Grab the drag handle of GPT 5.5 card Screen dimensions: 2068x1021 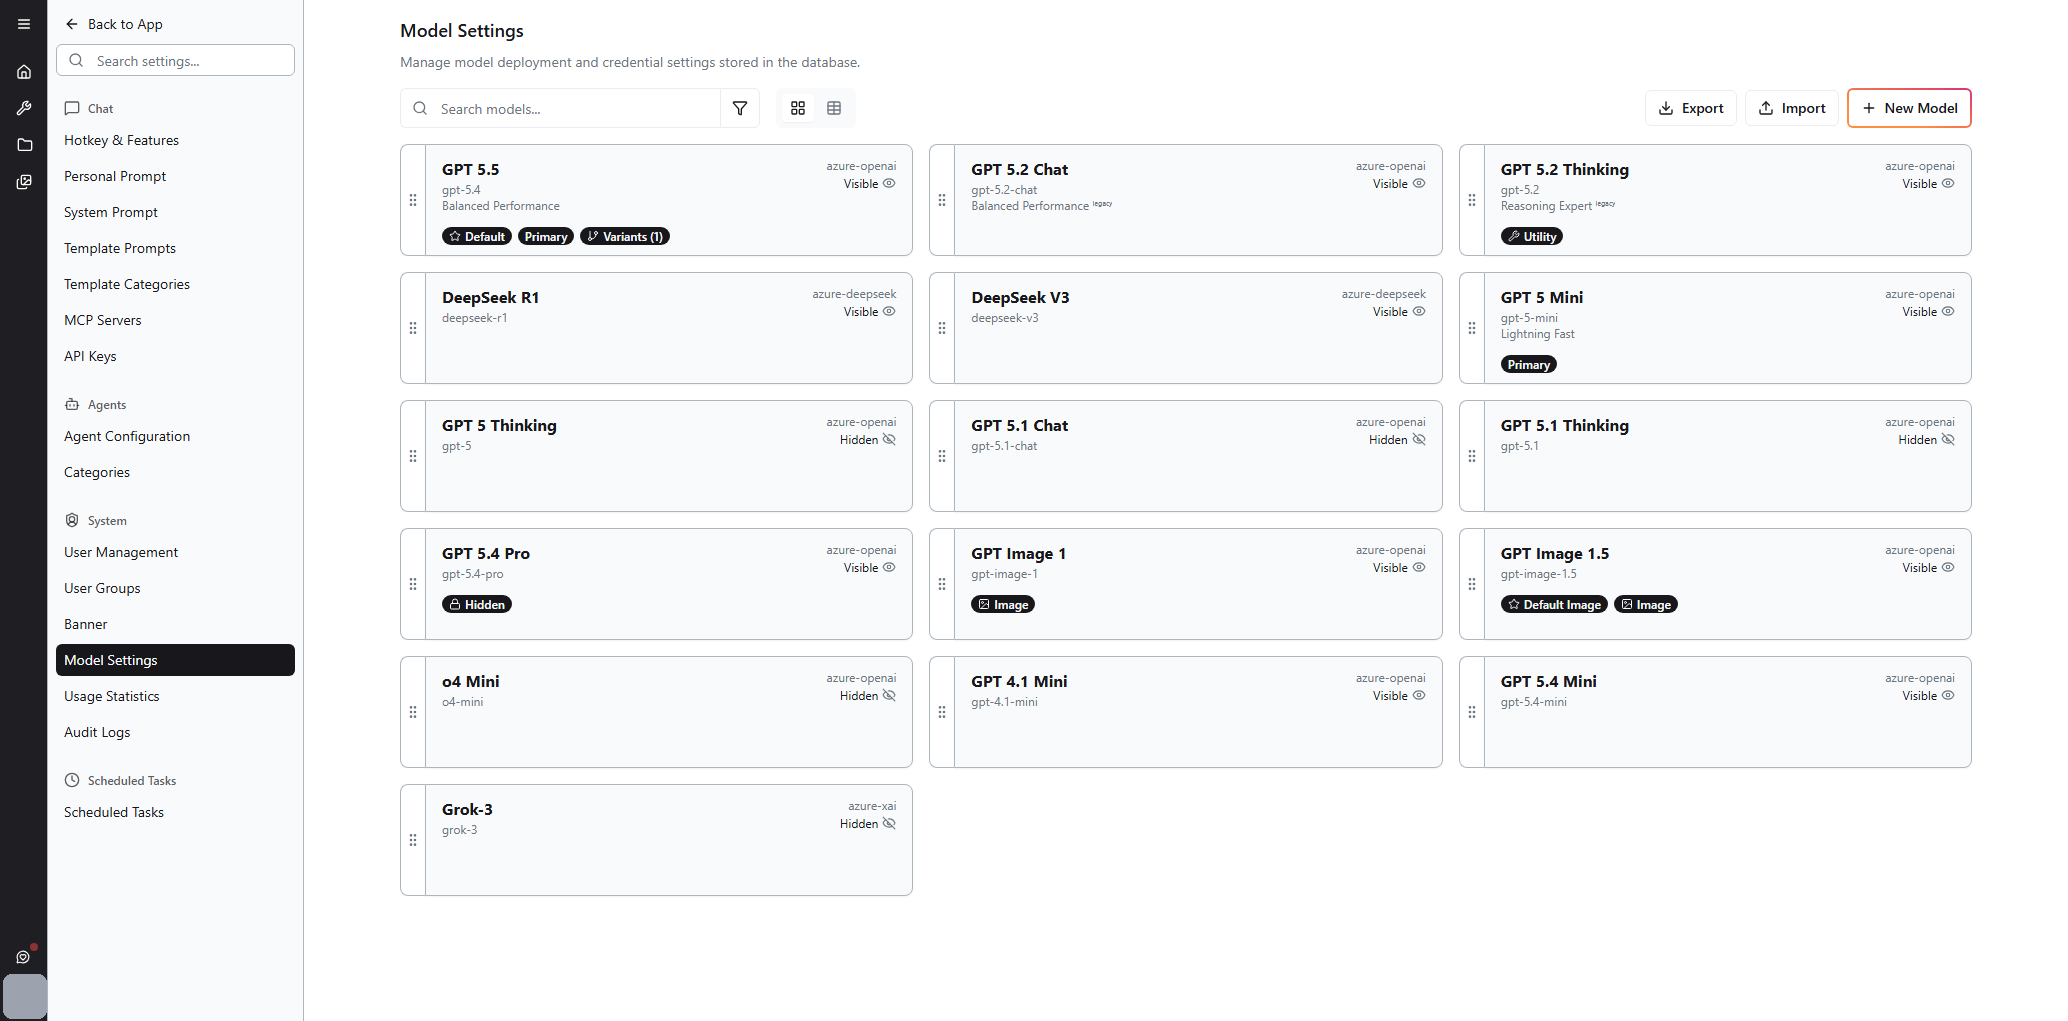(x=413, y=200)
